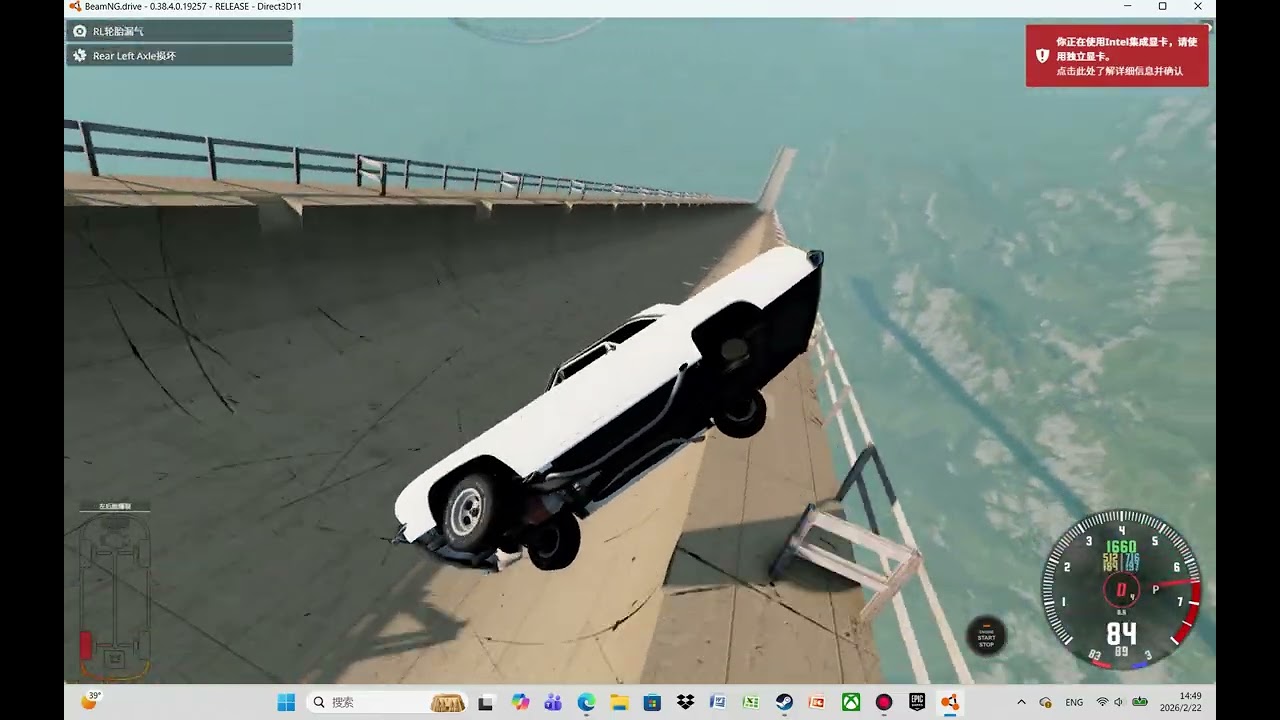Open Xbox app from the taskbar
Screen dimensions: 1280x720
coord(851,702)
